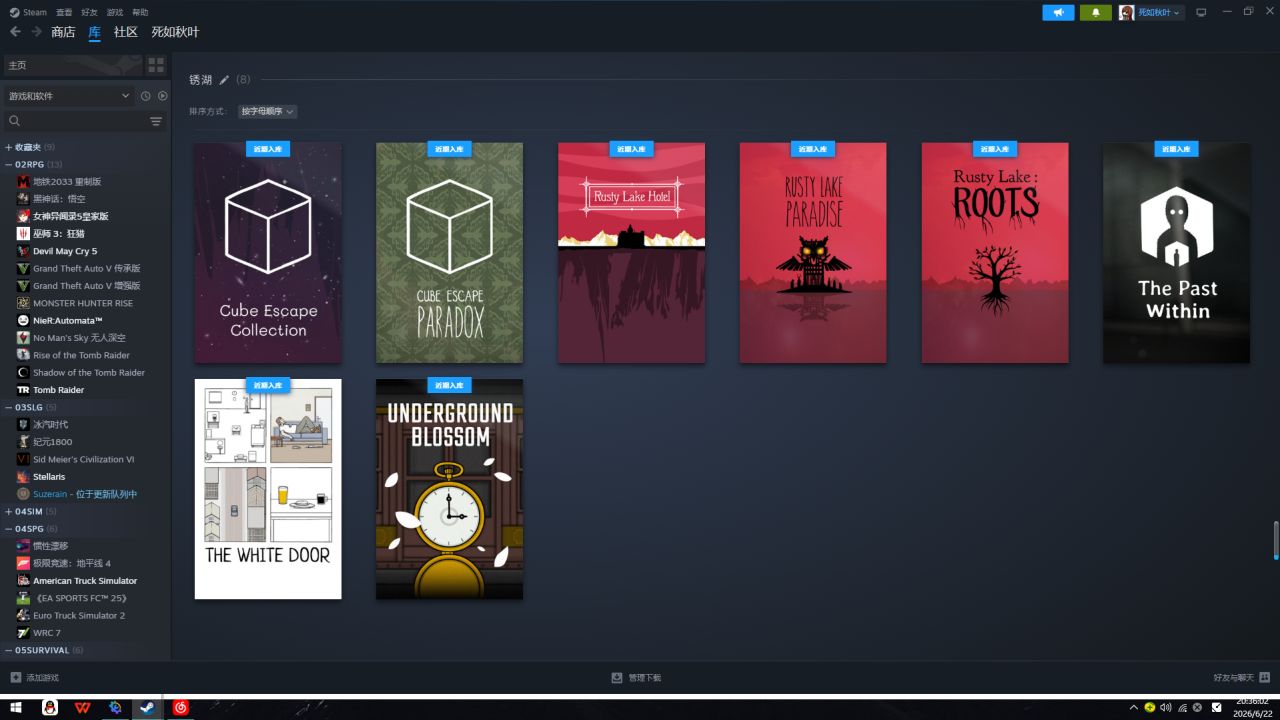Toggle the ready-to-play filter icon
This screenshot has width=1280, height=720.
162,96
